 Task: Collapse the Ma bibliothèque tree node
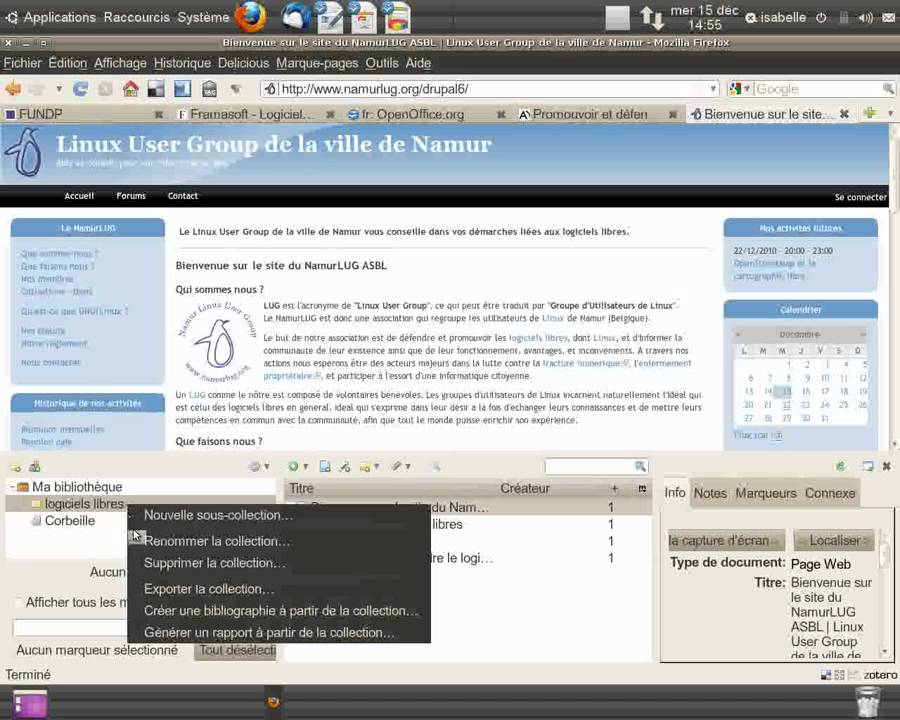(11, 487)
